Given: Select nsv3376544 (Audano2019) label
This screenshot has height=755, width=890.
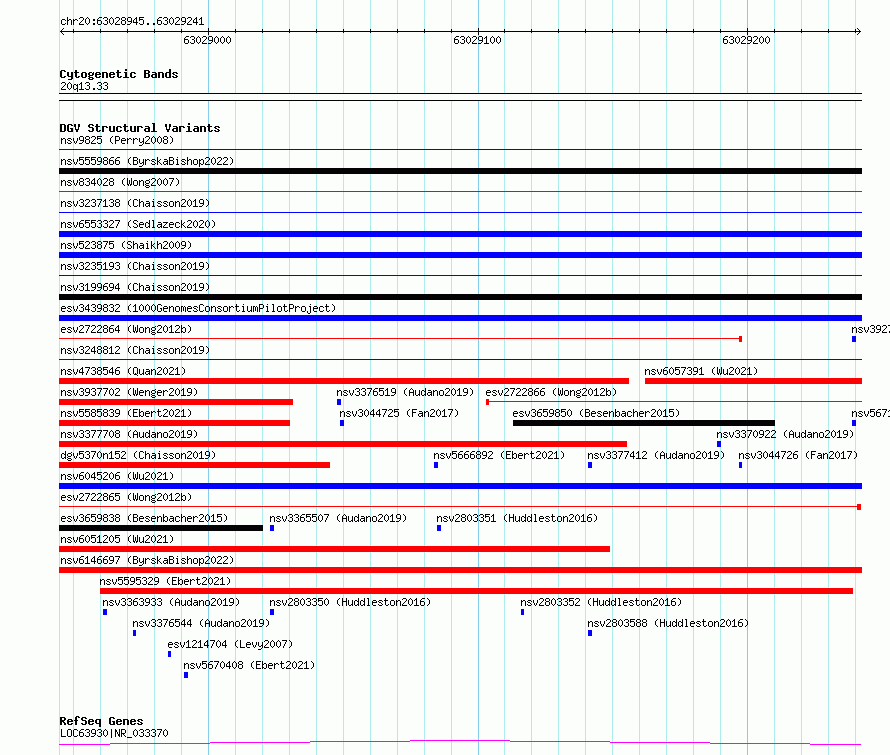Looking at the screenshot, I should pyautogui.click(x=201, y=623).
